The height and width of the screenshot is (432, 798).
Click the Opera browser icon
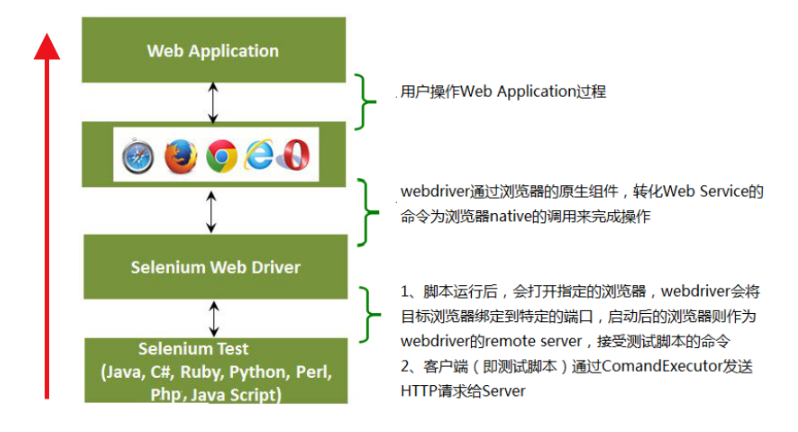pos(295,155)
